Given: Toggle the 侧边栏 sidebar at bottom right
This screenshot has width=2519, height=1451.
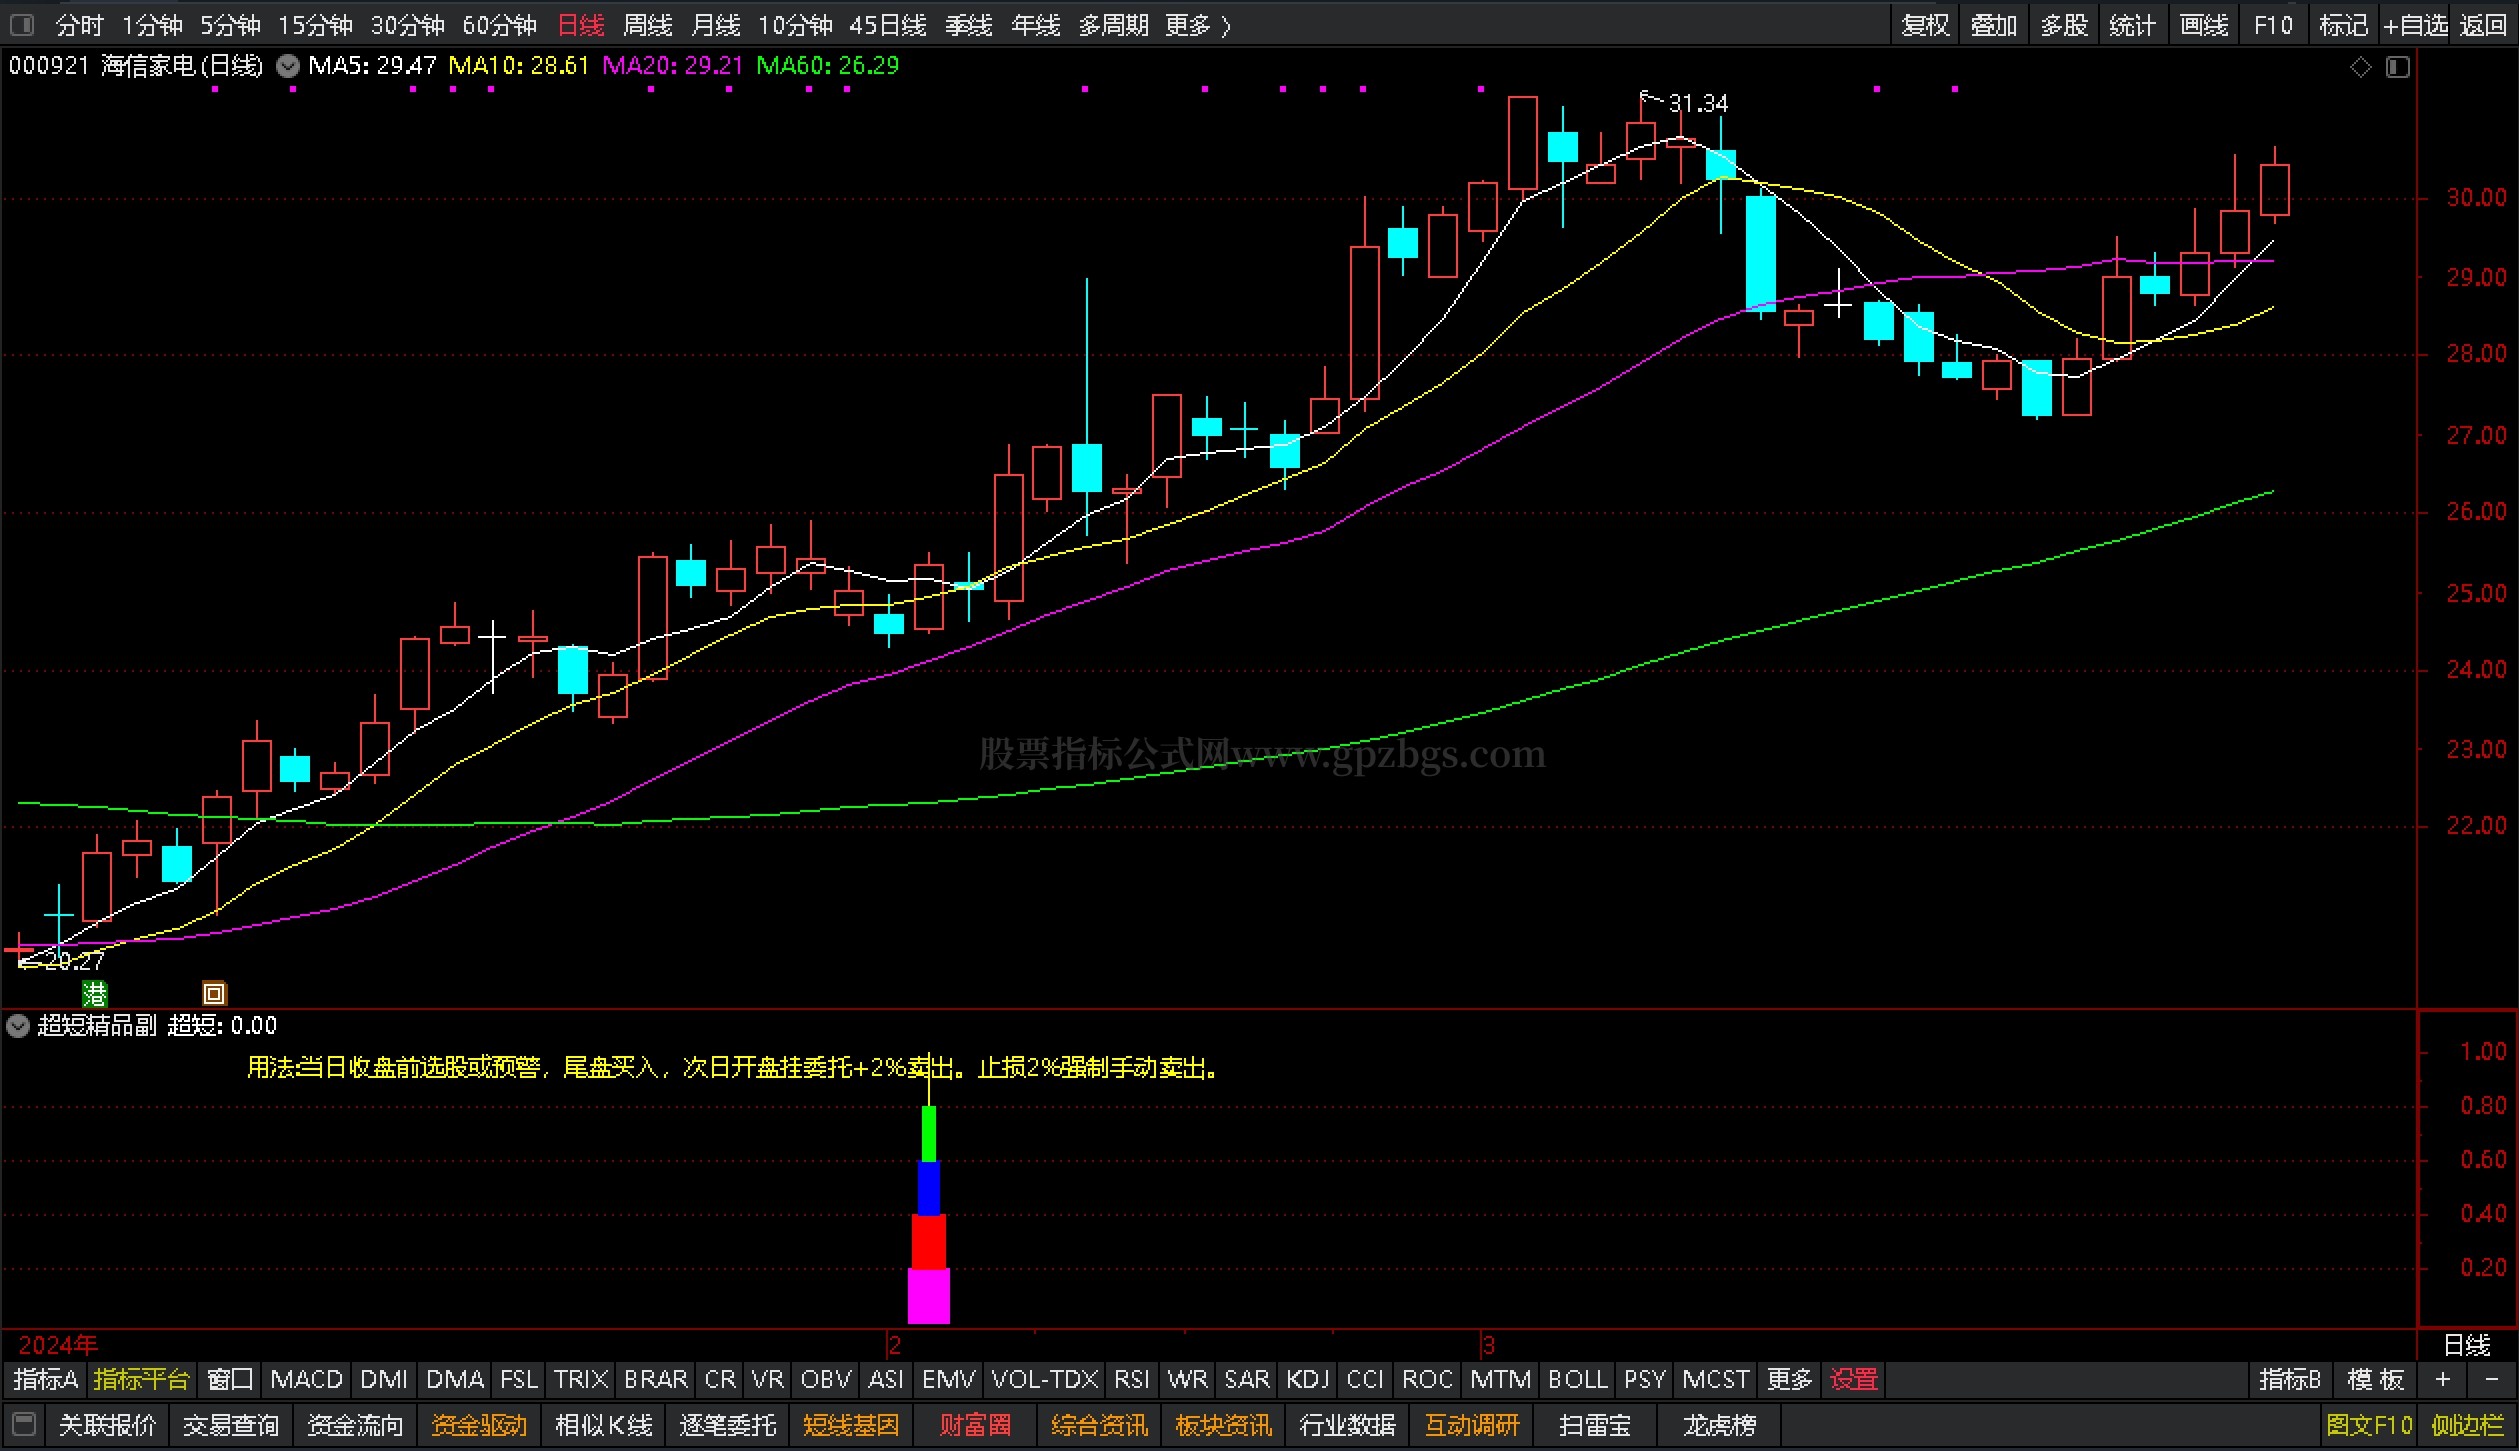Looking at the screenshot, I should (2468, 1424).
